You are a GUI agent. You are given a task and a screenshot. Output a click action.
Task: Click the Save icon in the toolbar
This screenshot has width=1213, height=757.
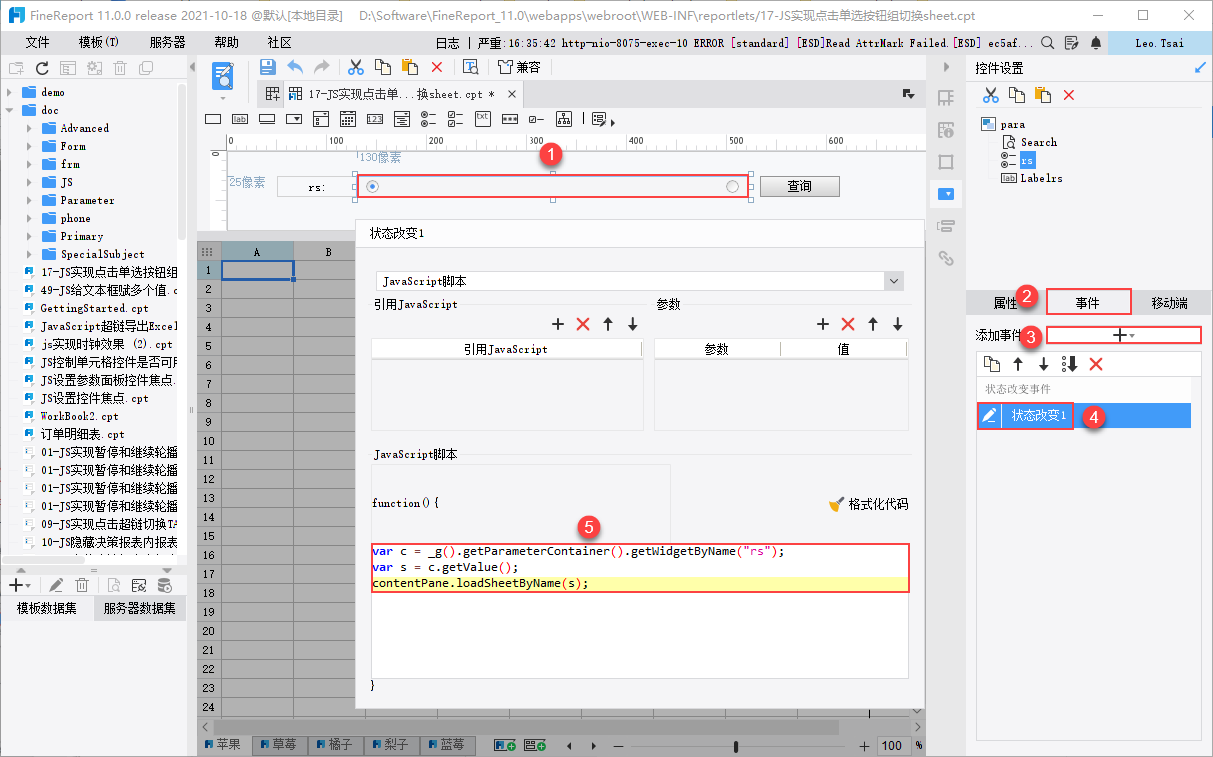pos(267,67)
